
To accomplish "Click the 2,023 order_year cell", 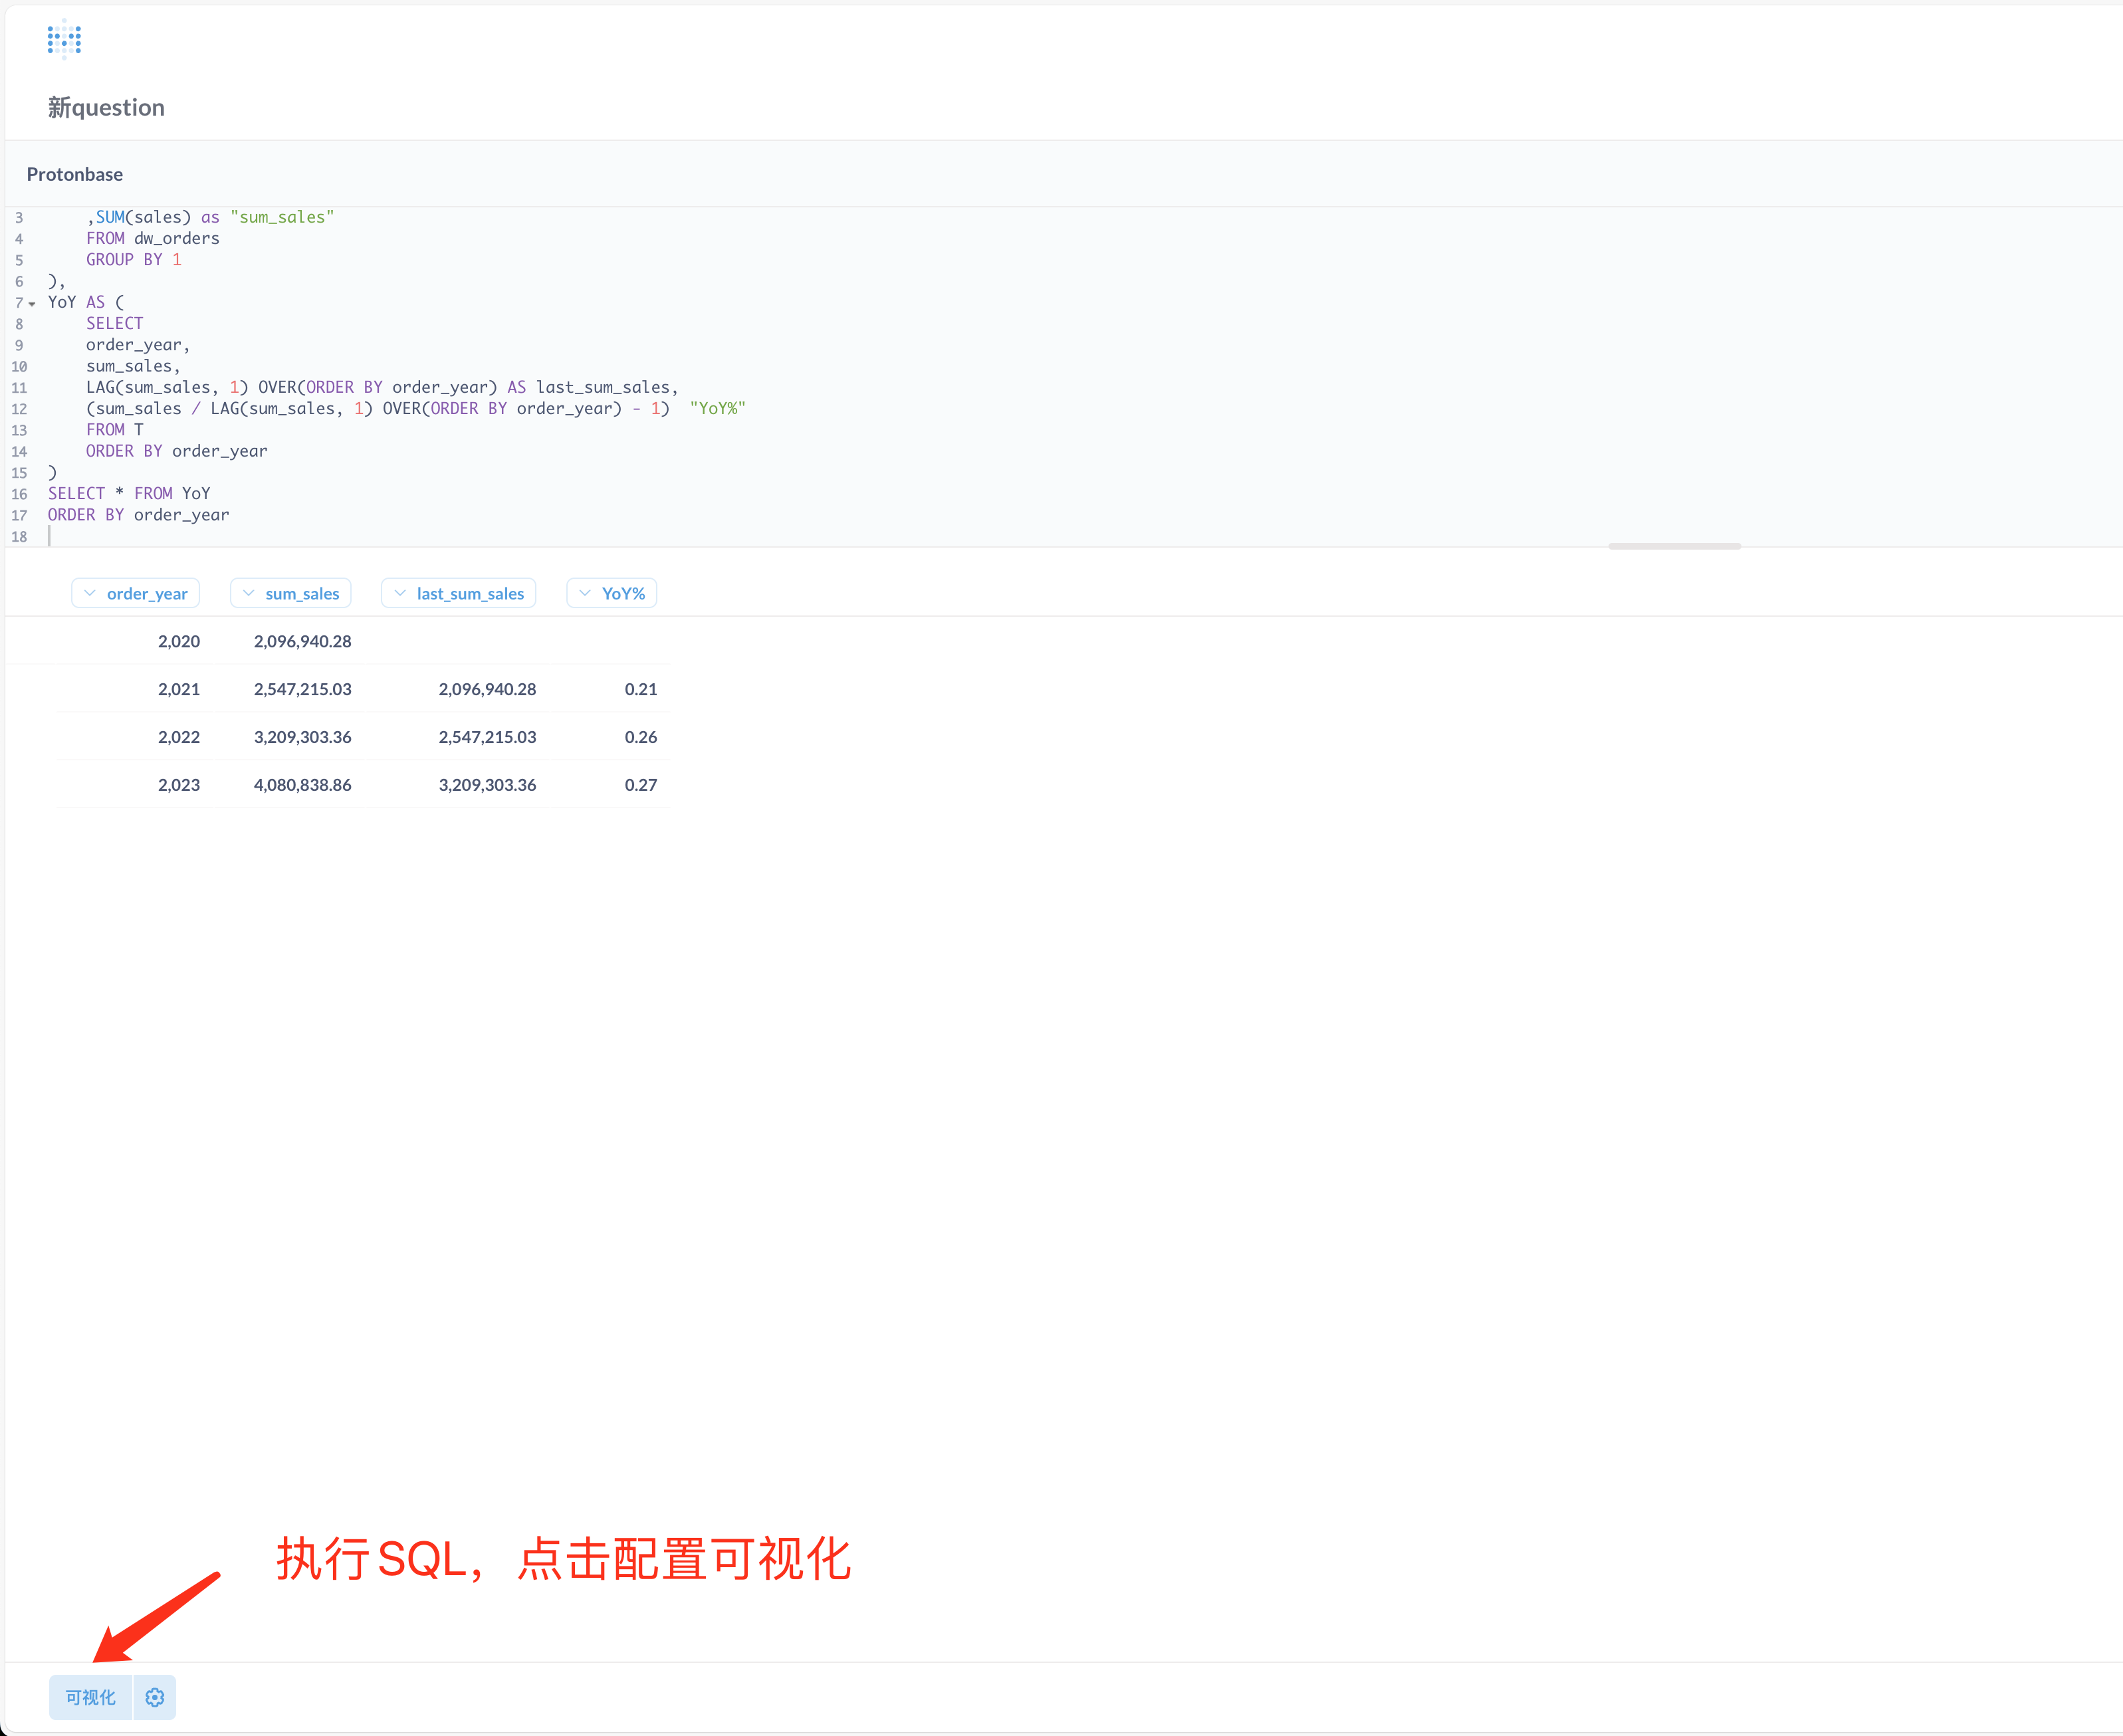I will (x=179, y=785).
